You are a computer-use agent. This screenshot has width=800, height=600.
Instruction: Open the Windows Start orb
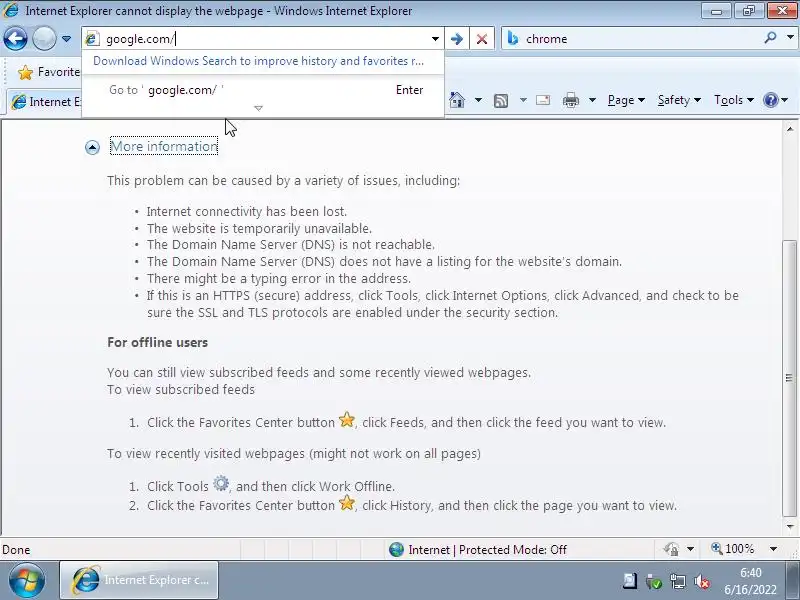[27, 581]
